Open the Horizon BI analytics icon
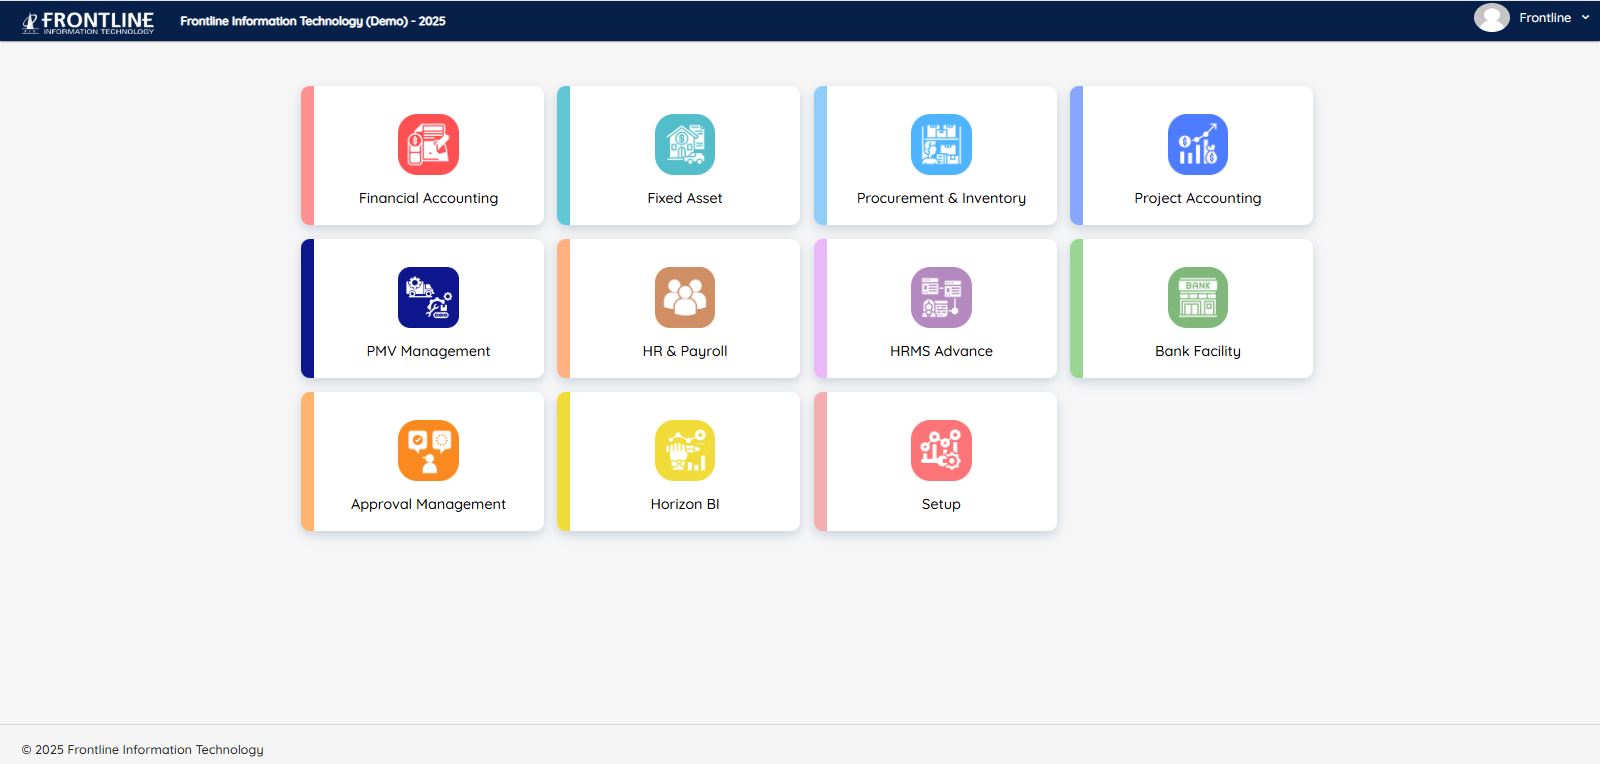Screen dimensions: 1600x764 click(685, 450)
